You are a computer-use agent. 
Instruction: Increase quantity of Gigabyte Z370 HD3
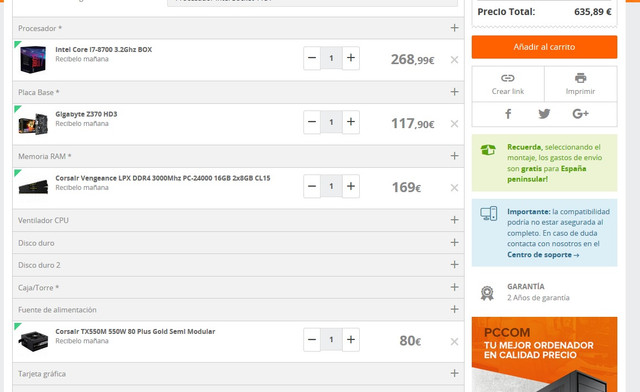(x=351, y=122)
